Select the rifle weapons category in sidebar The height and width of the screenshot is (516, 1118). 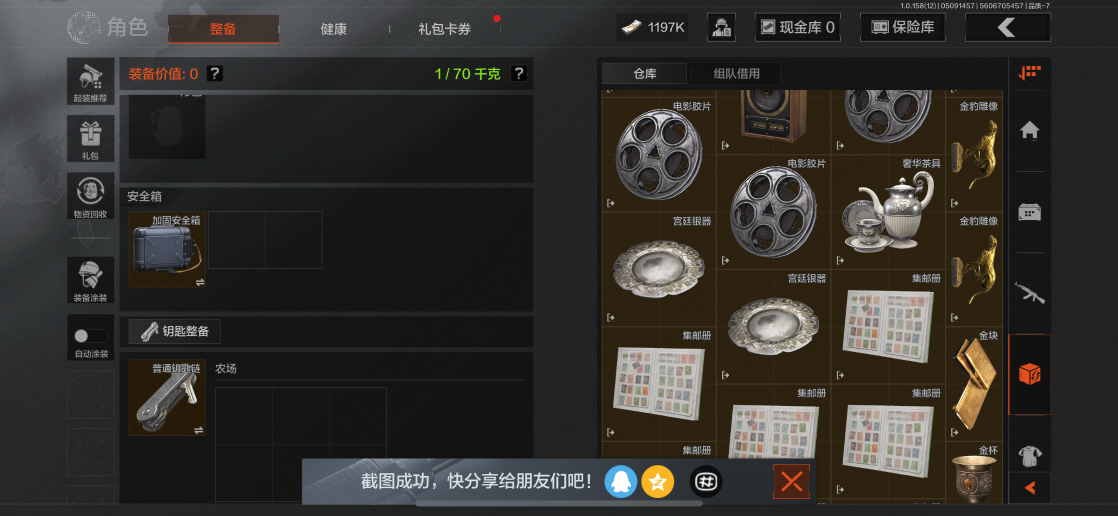pyautogui.click(x=1029, y=293)
